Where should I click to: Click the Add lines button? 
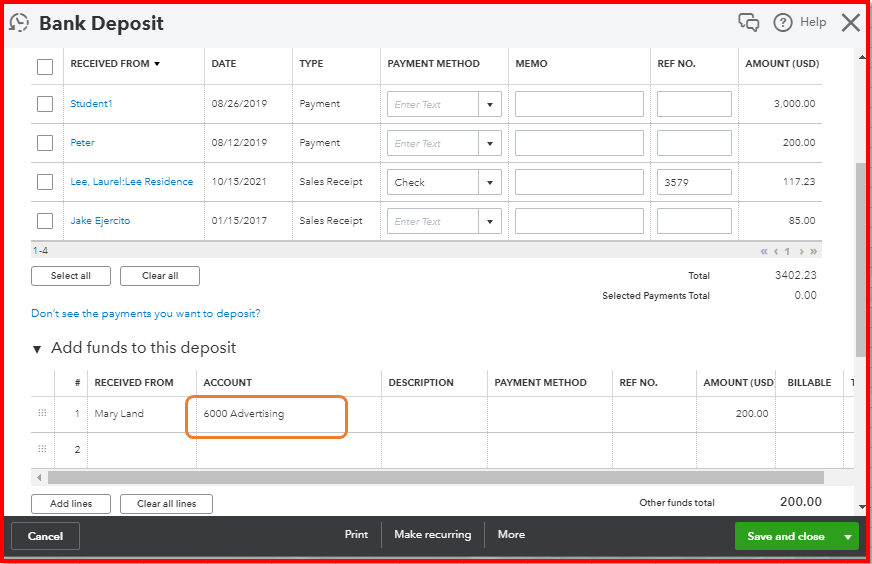click(71, 504)
